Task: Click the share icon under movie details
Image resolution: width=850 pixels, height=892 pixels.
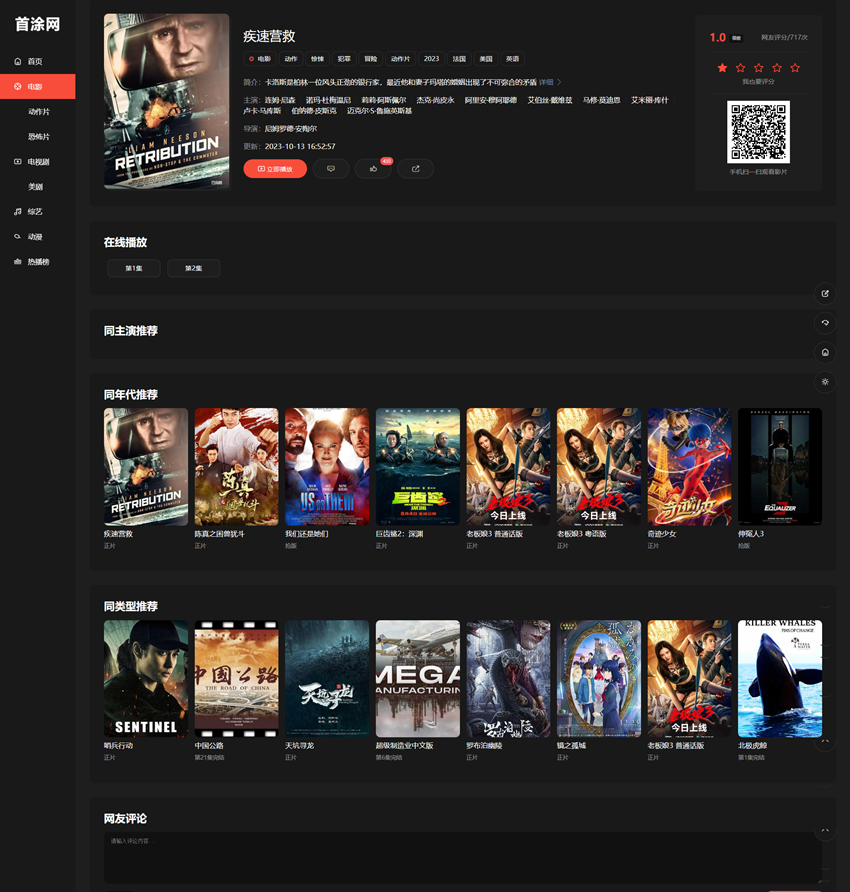Action: 415,169
